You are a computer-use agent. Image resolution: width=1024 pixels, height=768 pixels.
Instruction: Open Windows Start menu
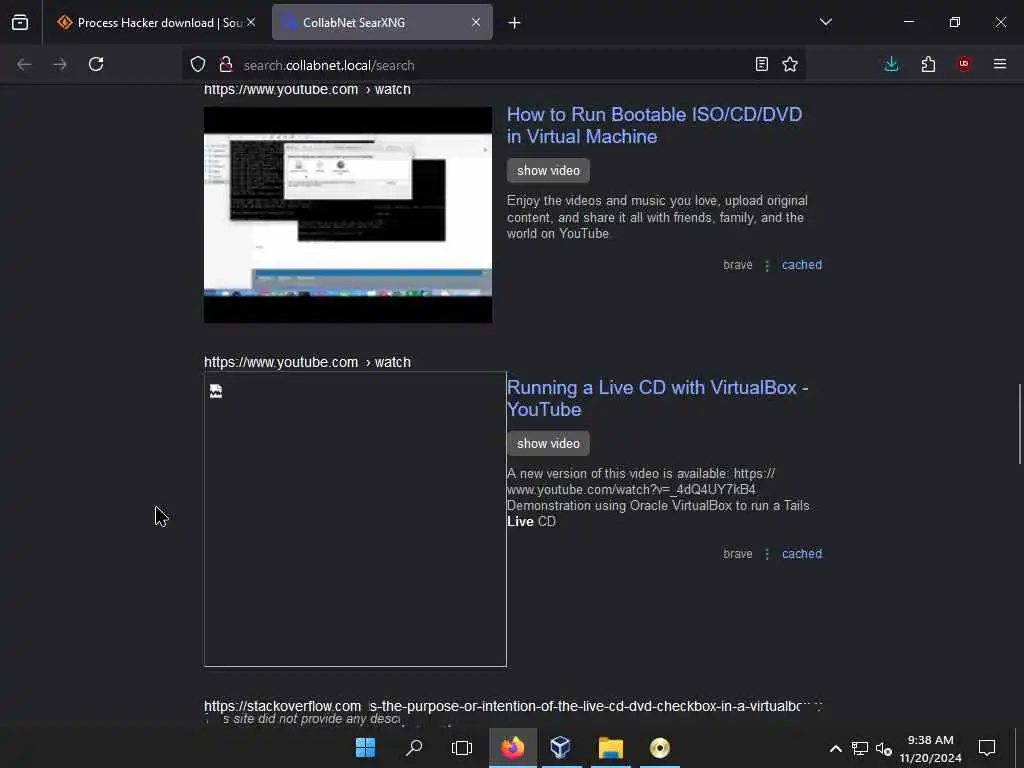pyautogui.click(x=365, y=748)
